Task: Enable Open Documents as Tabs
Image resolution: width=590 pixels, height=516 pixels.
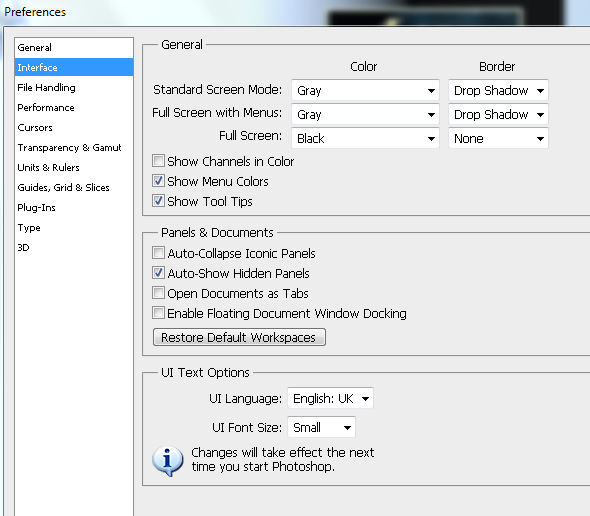Action: pos(158,292)
